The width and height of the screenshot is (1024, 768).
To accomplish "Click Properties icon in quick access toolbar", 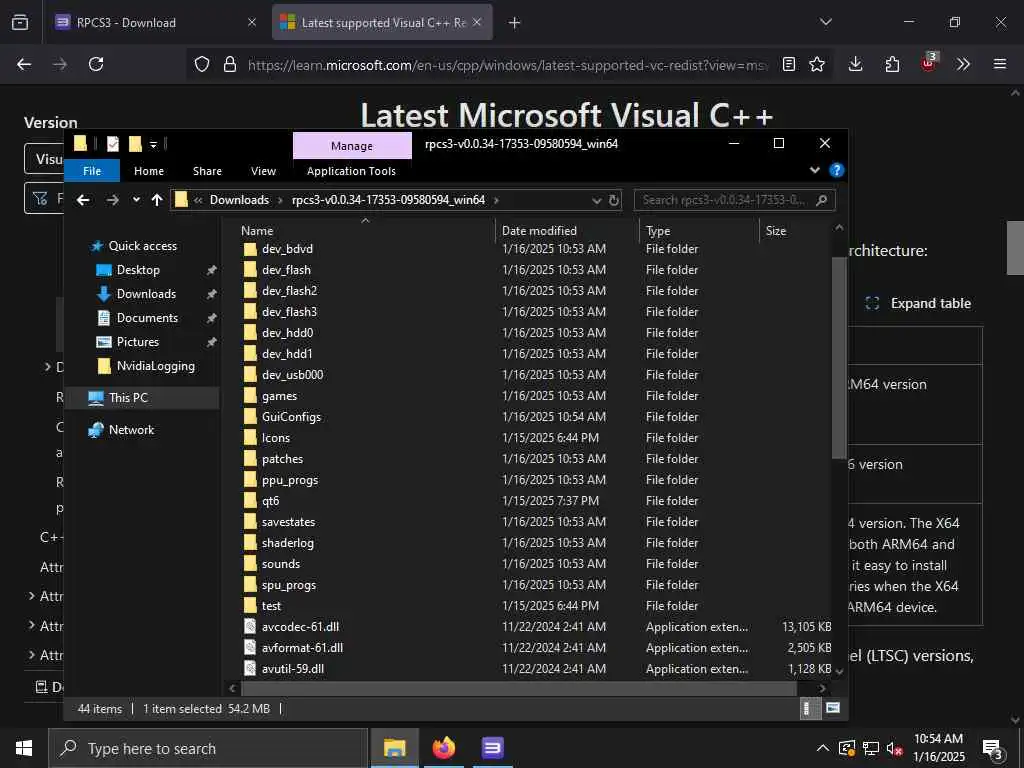I will (x=113, y=144).
